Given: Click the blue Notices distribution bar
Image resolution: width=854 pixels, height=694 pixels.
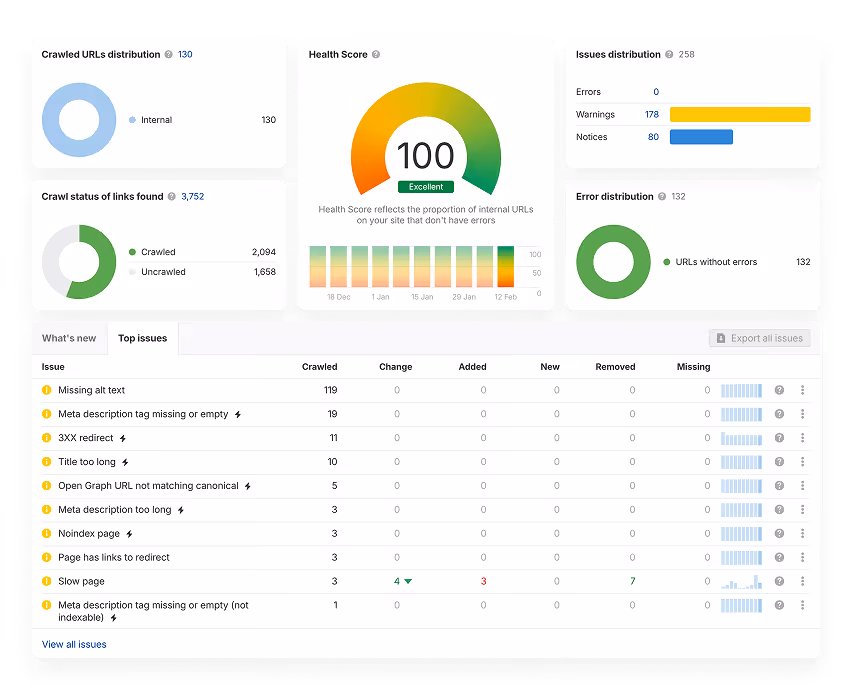Looking at the screenshot, I should point(702,137).
